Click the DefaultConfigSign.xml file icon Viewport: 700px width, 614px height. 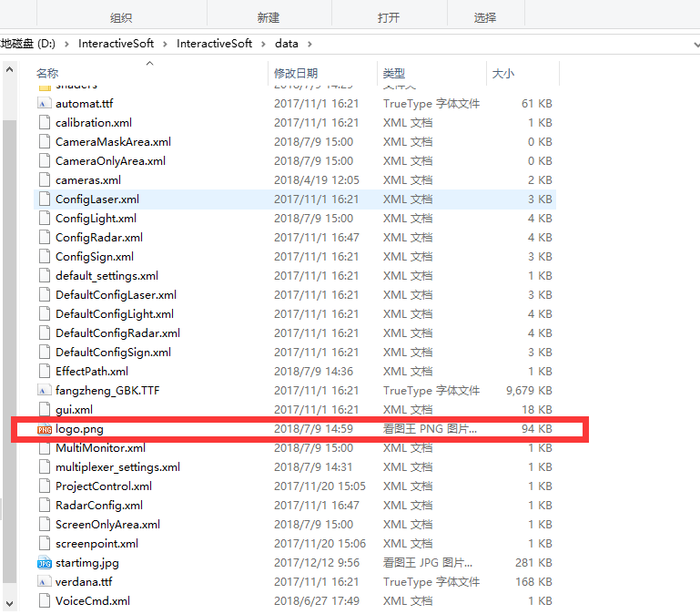coord(44,352)
